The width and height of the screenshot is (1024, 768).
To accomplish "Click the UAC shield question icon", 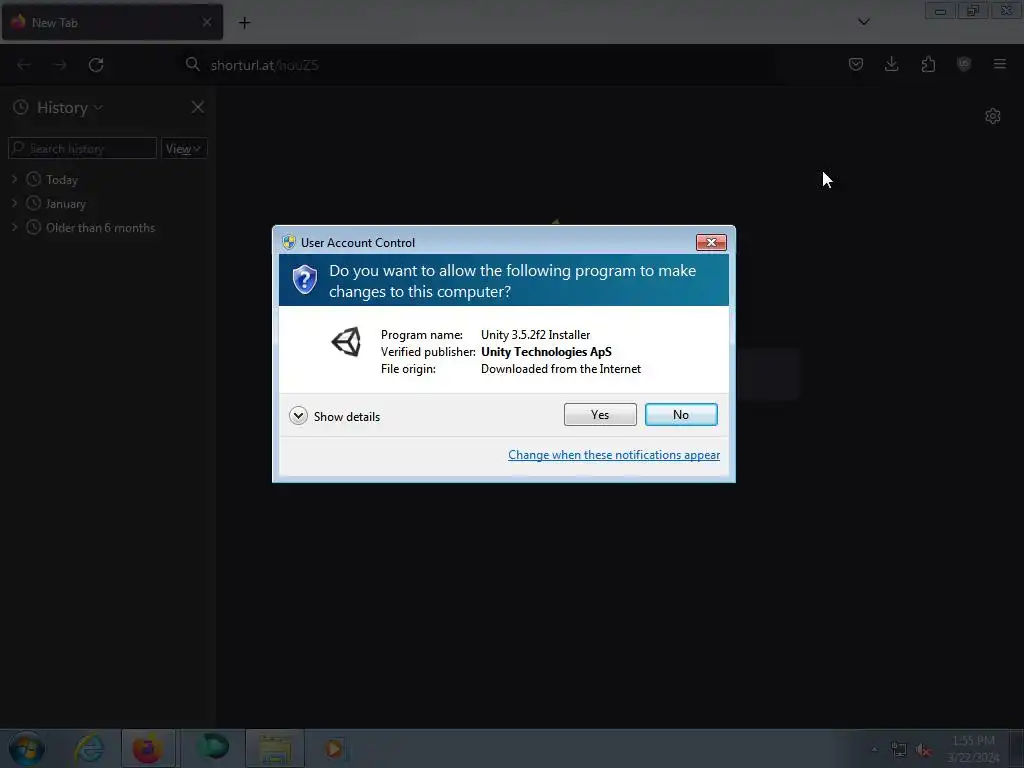I will click(x=304, y=280).
